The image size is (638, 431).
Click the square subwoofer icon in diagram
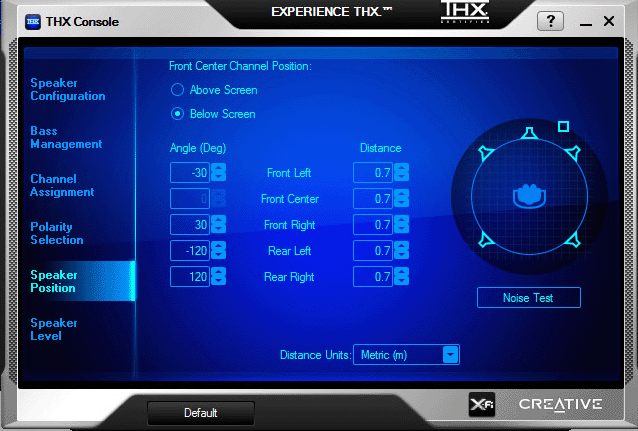click(563, 127)
